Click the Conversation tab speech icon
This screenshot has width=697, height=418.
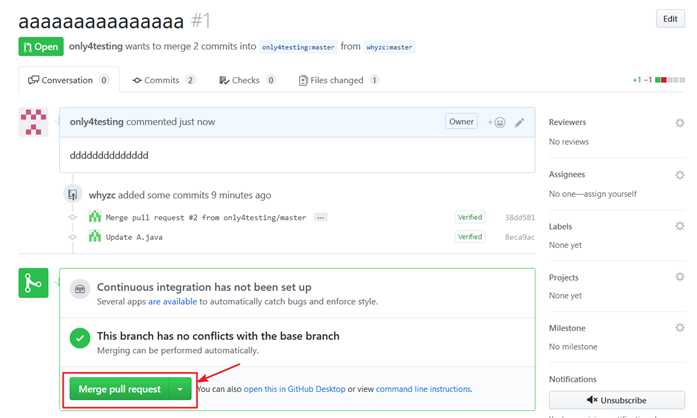point(33,80)
